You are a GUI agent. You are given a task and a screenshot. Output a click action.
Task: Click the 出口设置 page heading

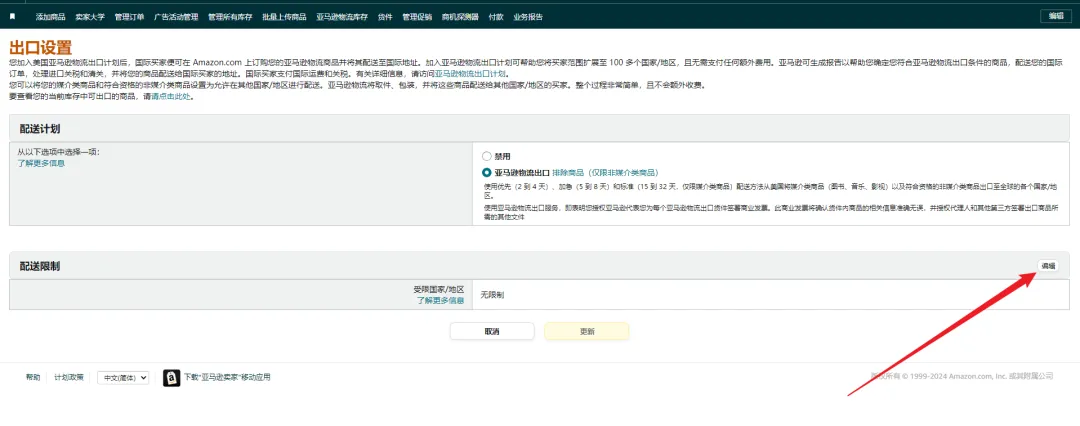[x=41, y=48]
